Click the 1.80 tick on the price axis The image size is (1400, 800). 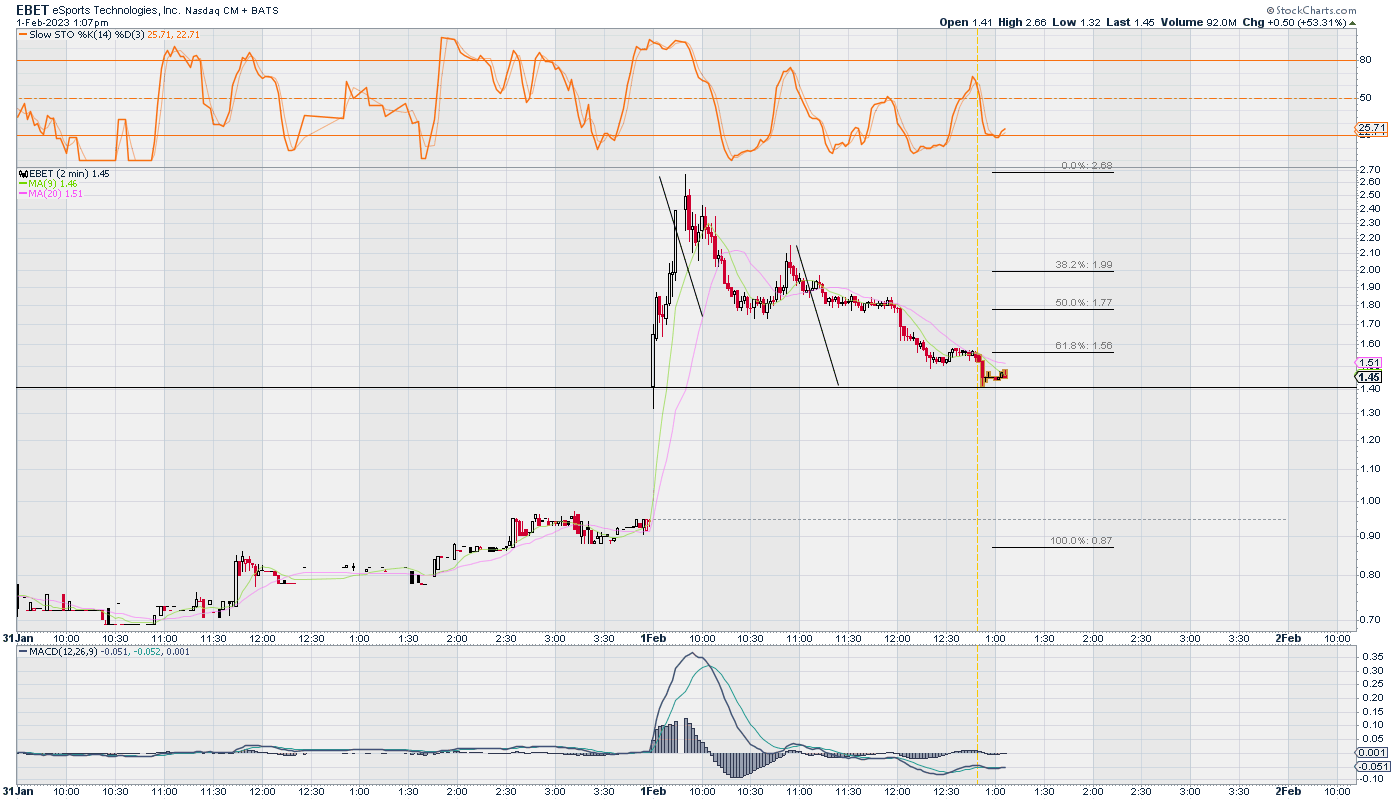[1369, 304]
